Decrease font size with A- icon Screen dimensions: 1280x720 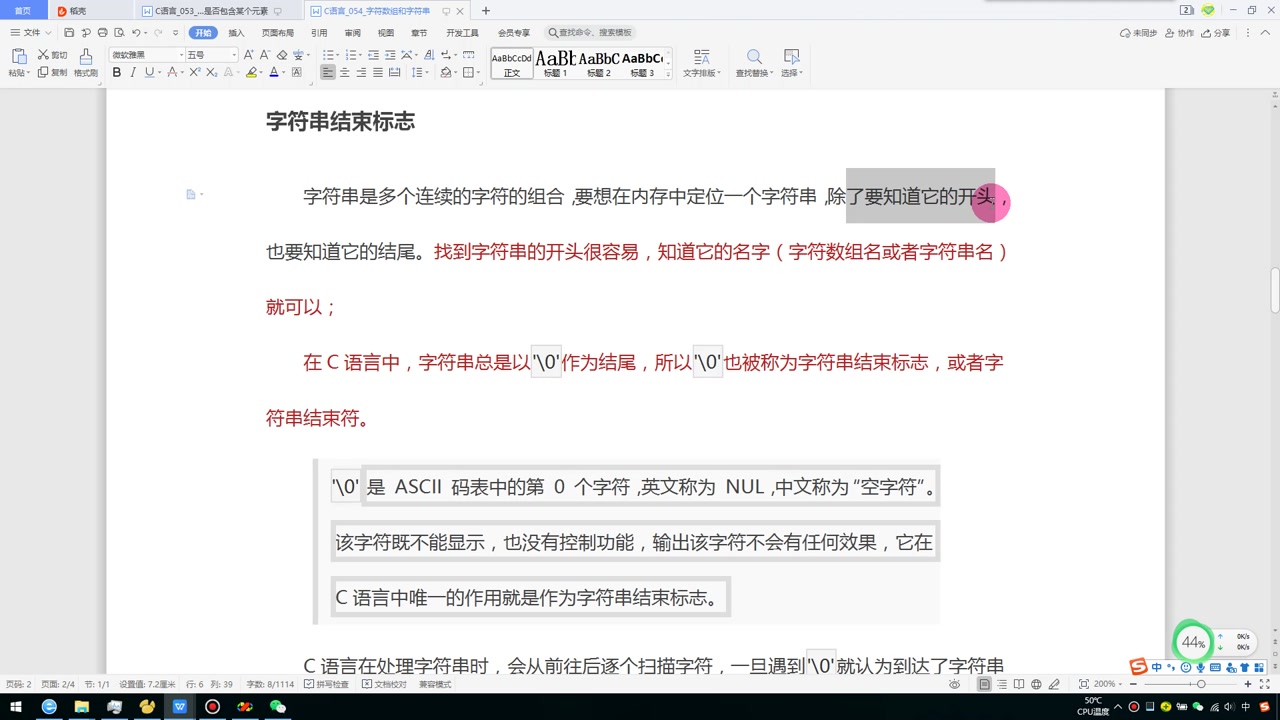coord(265,55)
